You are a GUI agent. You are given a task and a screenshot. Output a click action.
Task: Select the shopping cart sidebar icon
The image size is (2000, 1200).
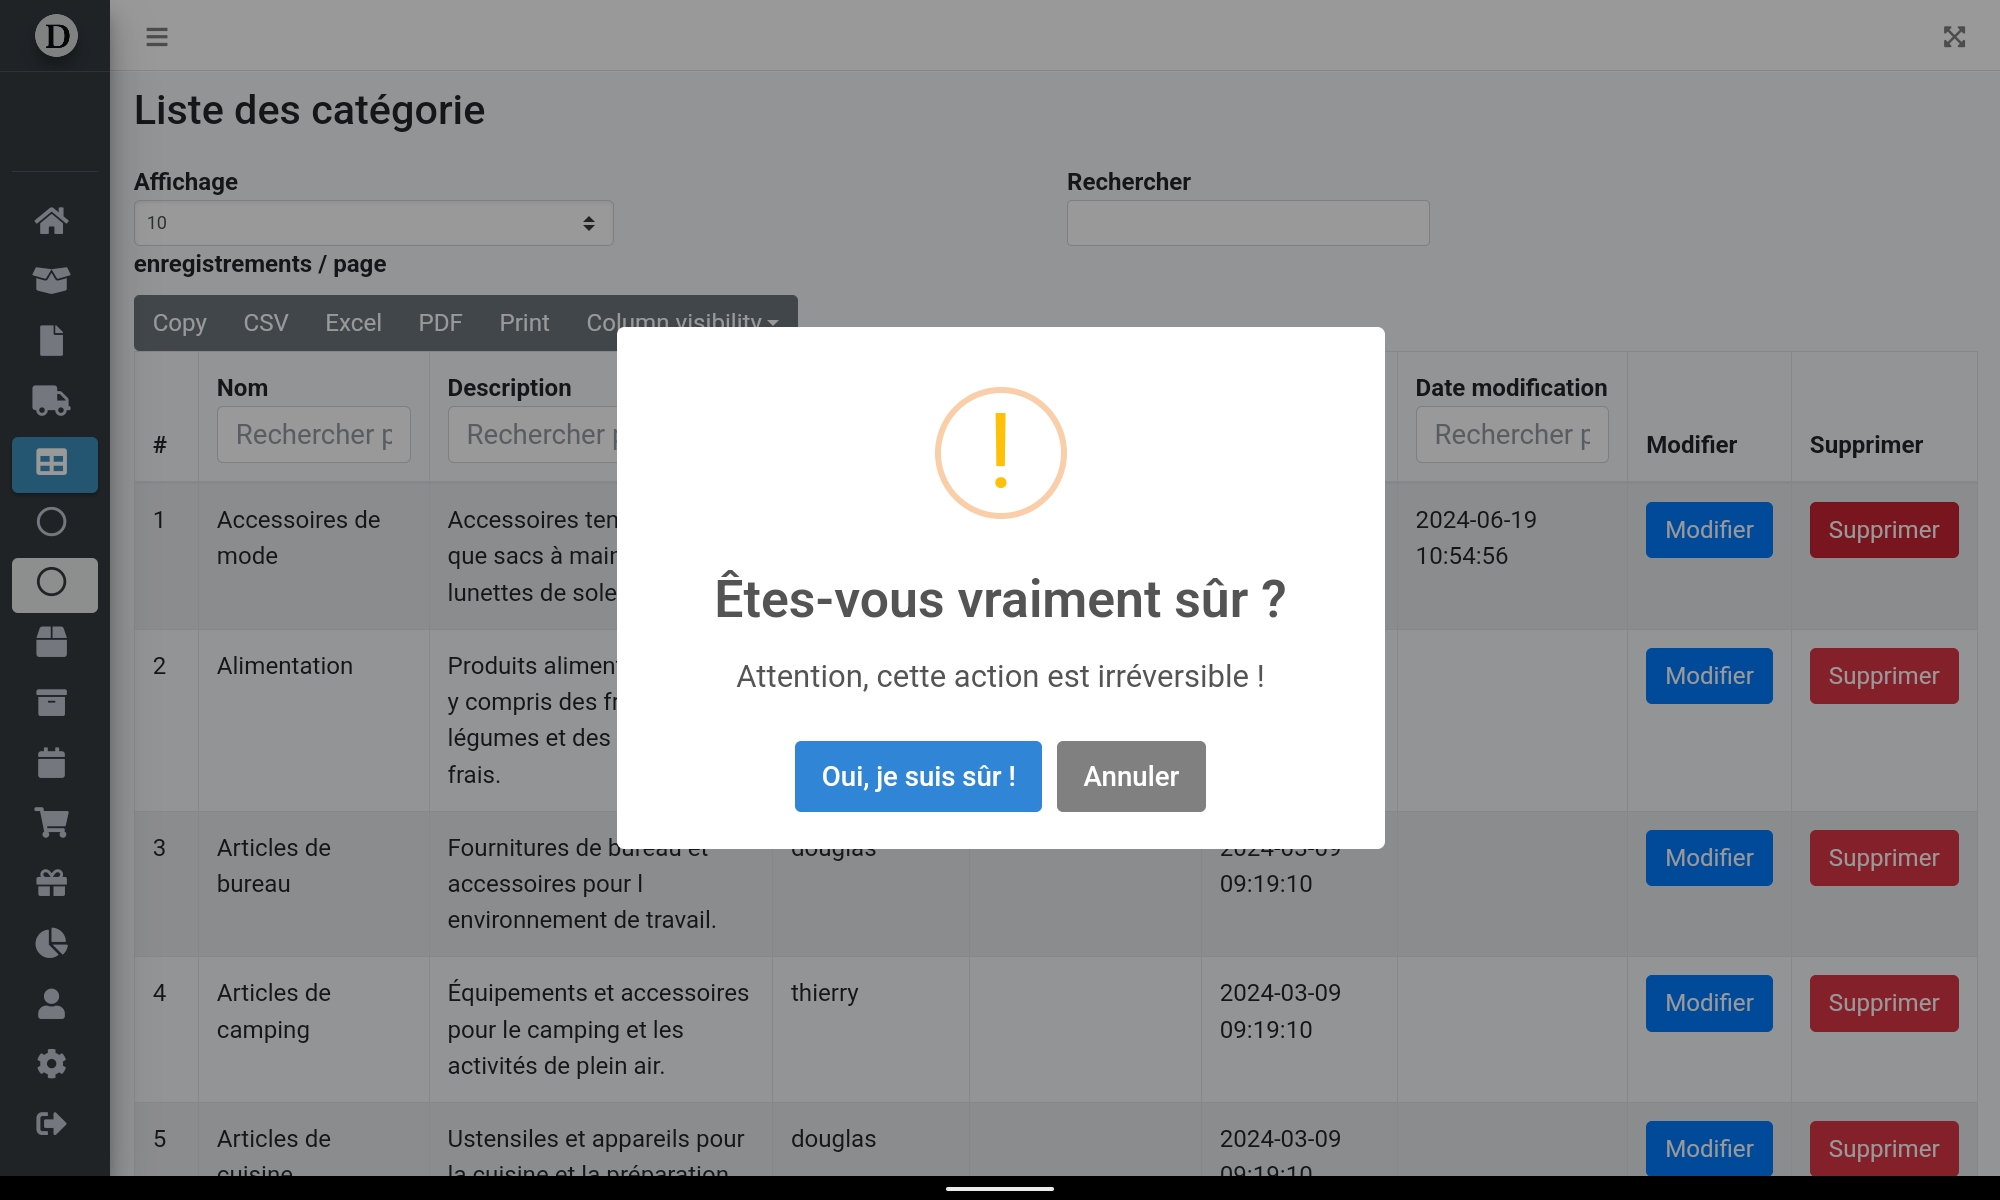[x=52, y=823]
